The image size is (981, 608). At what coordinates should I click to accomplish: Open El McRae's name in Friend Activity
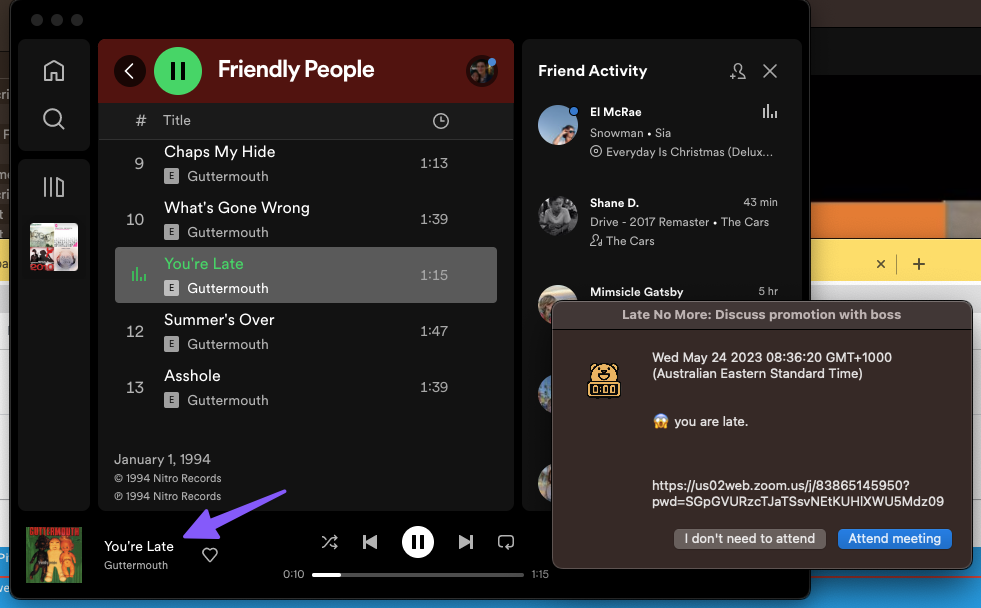pyautogui.click(x=616, y=112)
